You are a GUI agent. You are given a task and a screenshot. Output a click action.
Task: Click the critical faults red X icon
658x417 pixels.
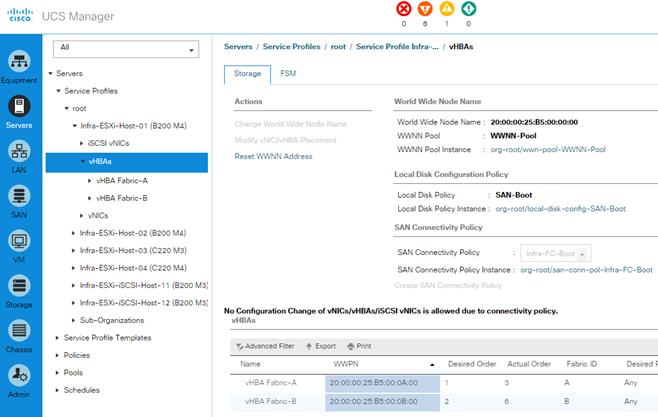click(404, 9)
